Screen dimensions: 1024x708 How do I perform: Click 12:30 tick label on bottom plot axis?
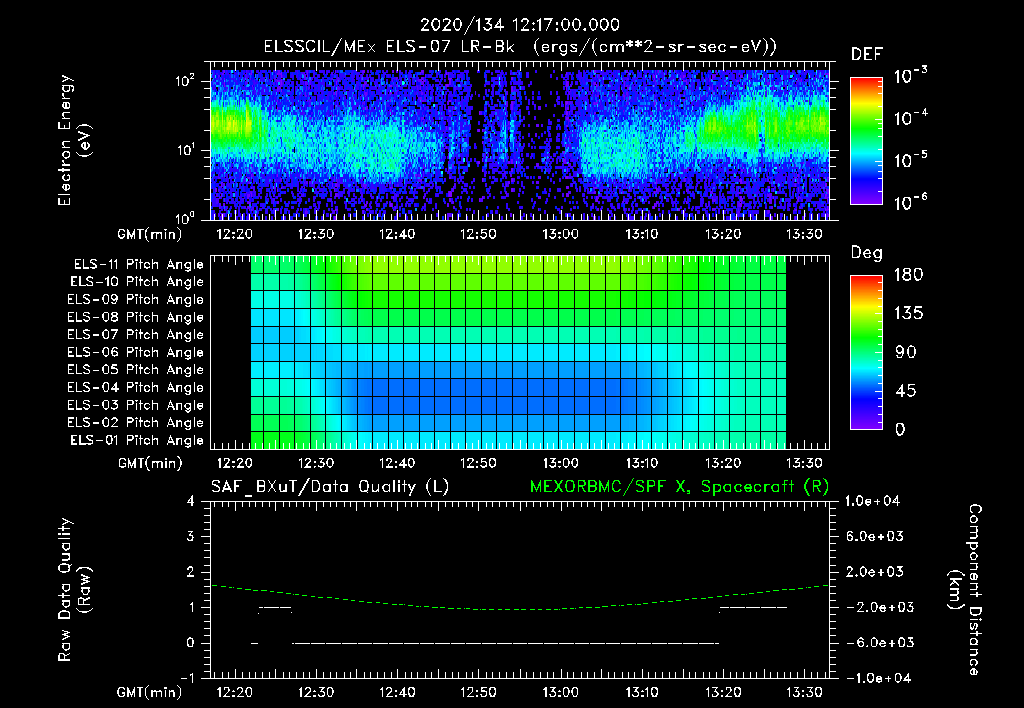click(x=316, y=692)
